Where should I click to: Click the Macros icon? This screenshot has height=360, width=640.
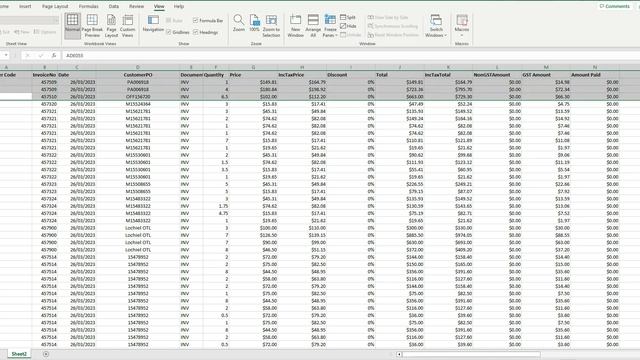coord(462,20)
